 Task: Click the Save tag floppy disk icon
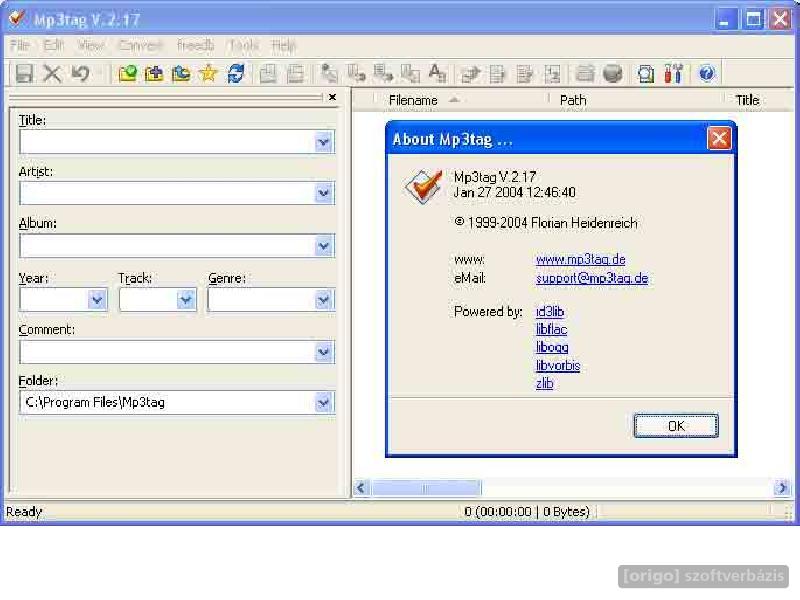pos(24,73)
